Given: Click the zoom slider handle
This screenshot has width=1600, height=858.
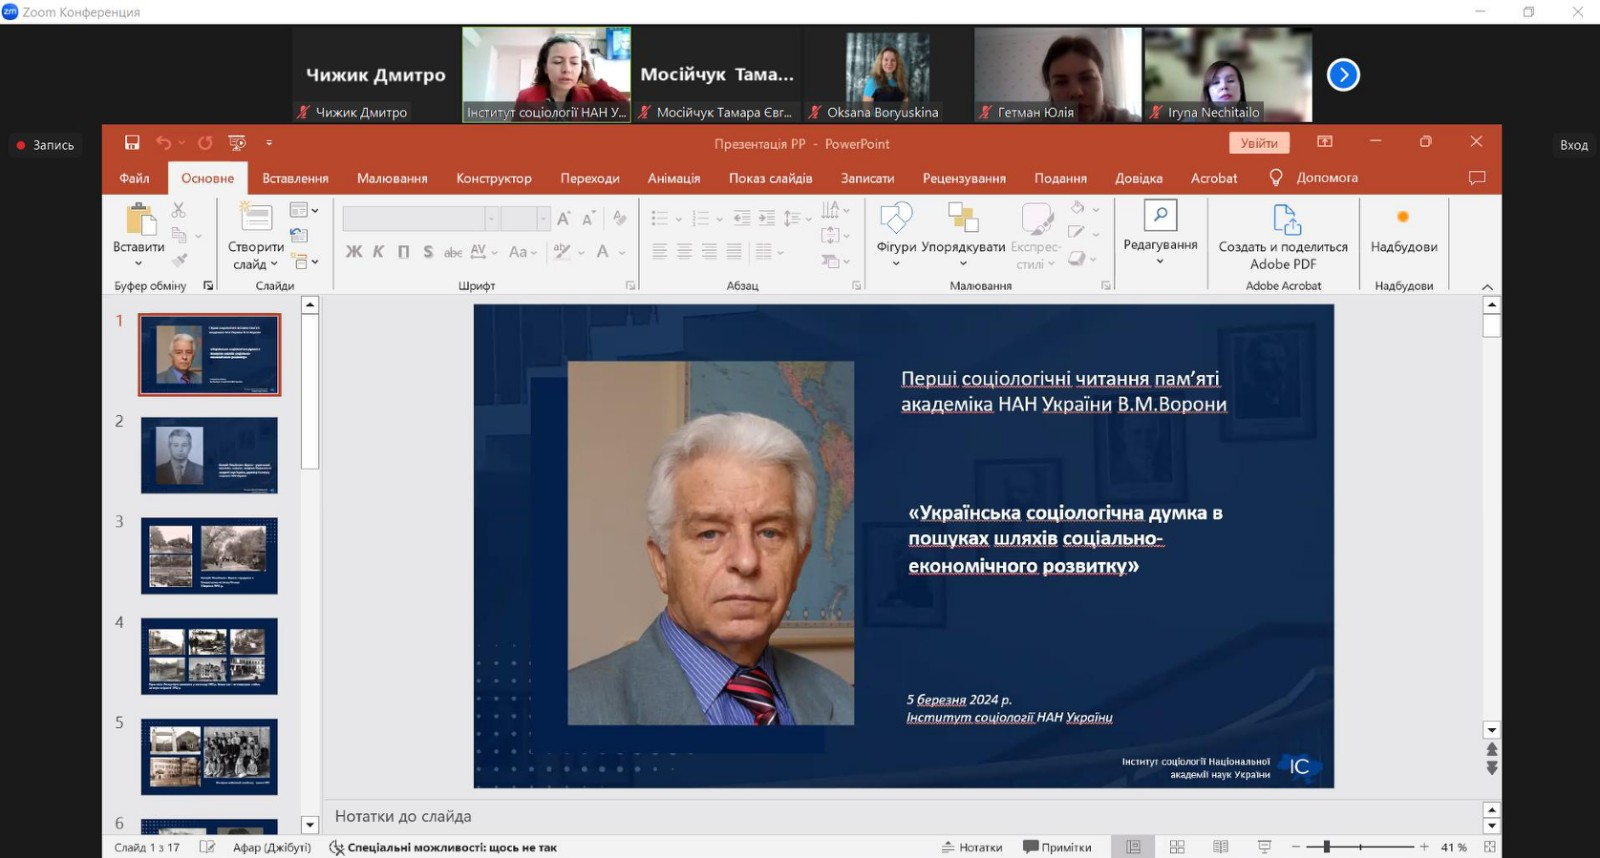Looking at the screenshot, I should (1327, 847).
